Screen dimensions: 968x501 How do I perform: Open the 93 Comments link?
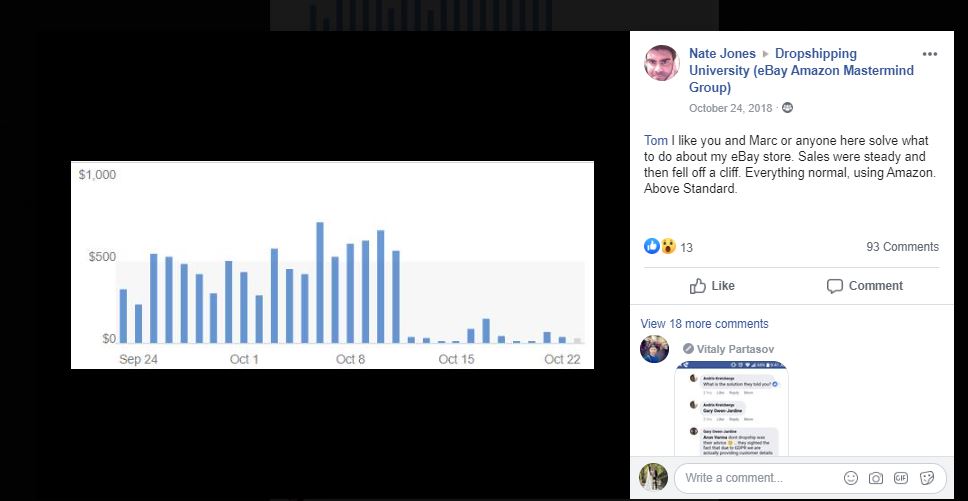click(902, 247)
